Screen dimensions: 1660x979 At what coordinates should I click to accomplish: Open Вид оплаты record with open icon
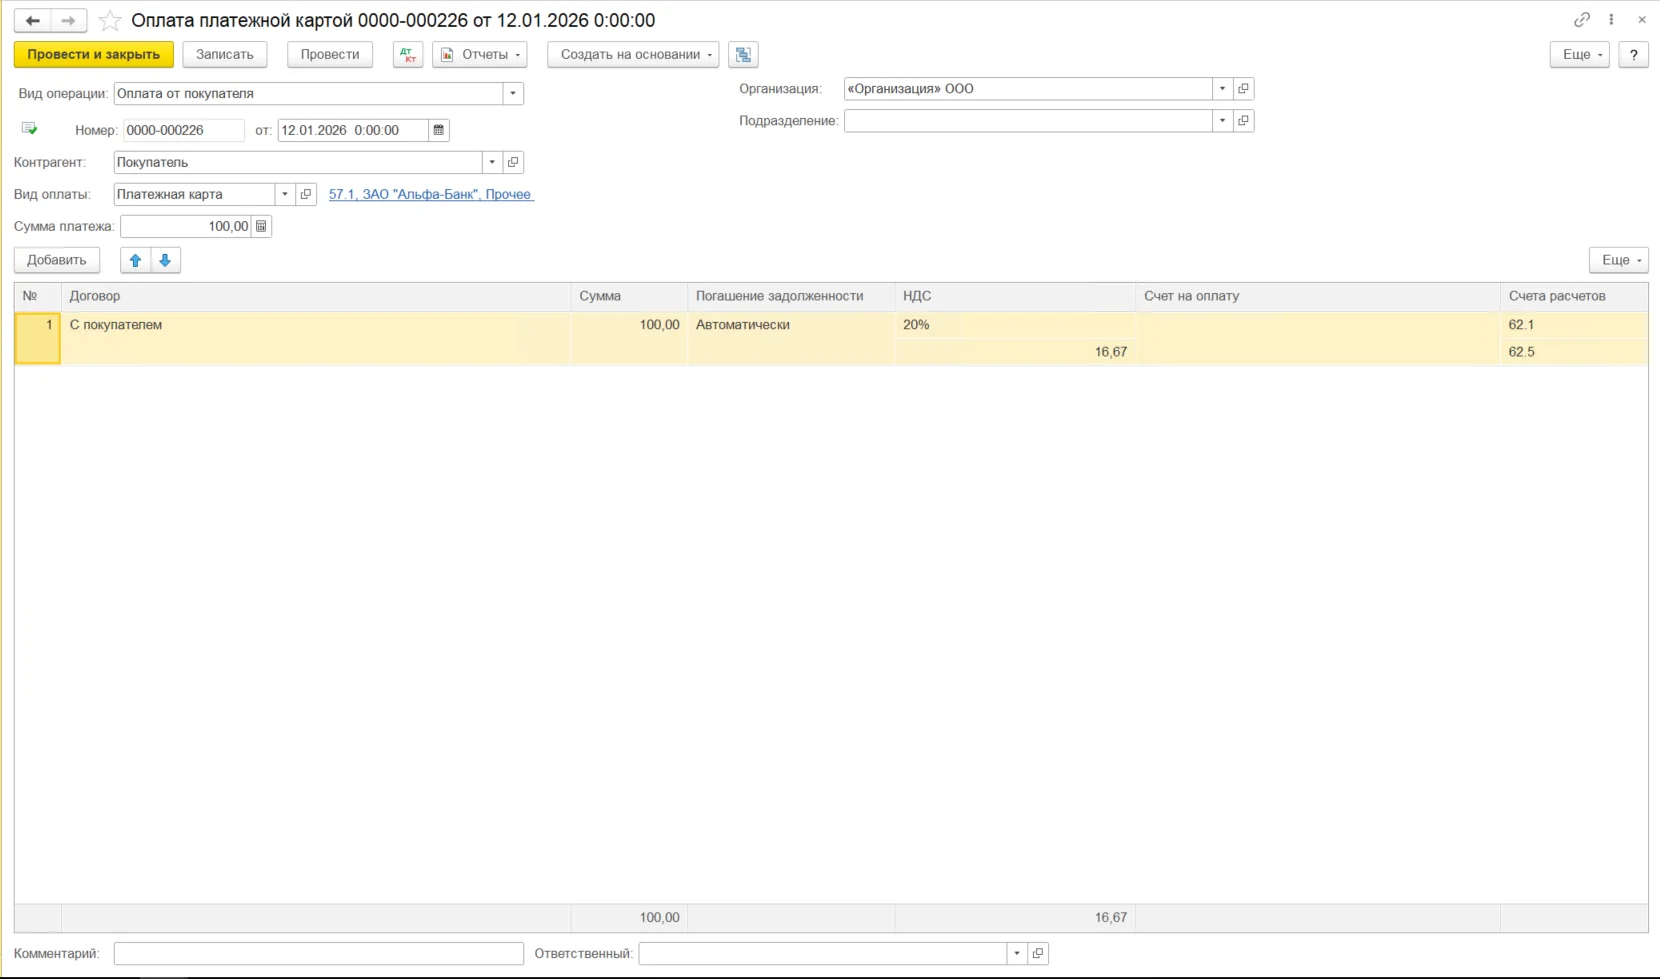coord(306,194)
